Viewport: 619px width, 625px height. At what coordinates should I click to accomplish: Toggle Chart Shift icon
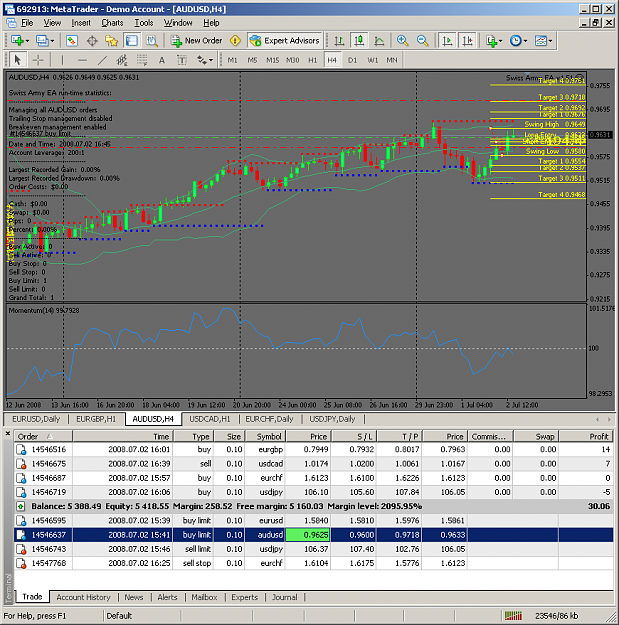[x=467, y=41]
